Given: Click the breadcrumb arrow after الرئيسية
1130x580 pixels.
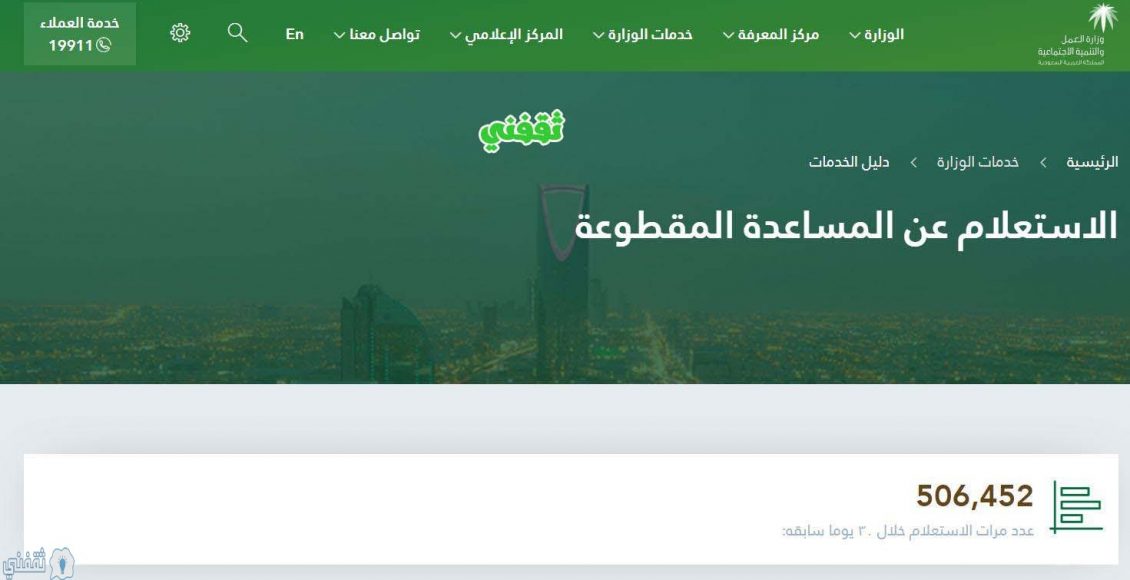Looking at the screenshot, I should click(1043, 163).
